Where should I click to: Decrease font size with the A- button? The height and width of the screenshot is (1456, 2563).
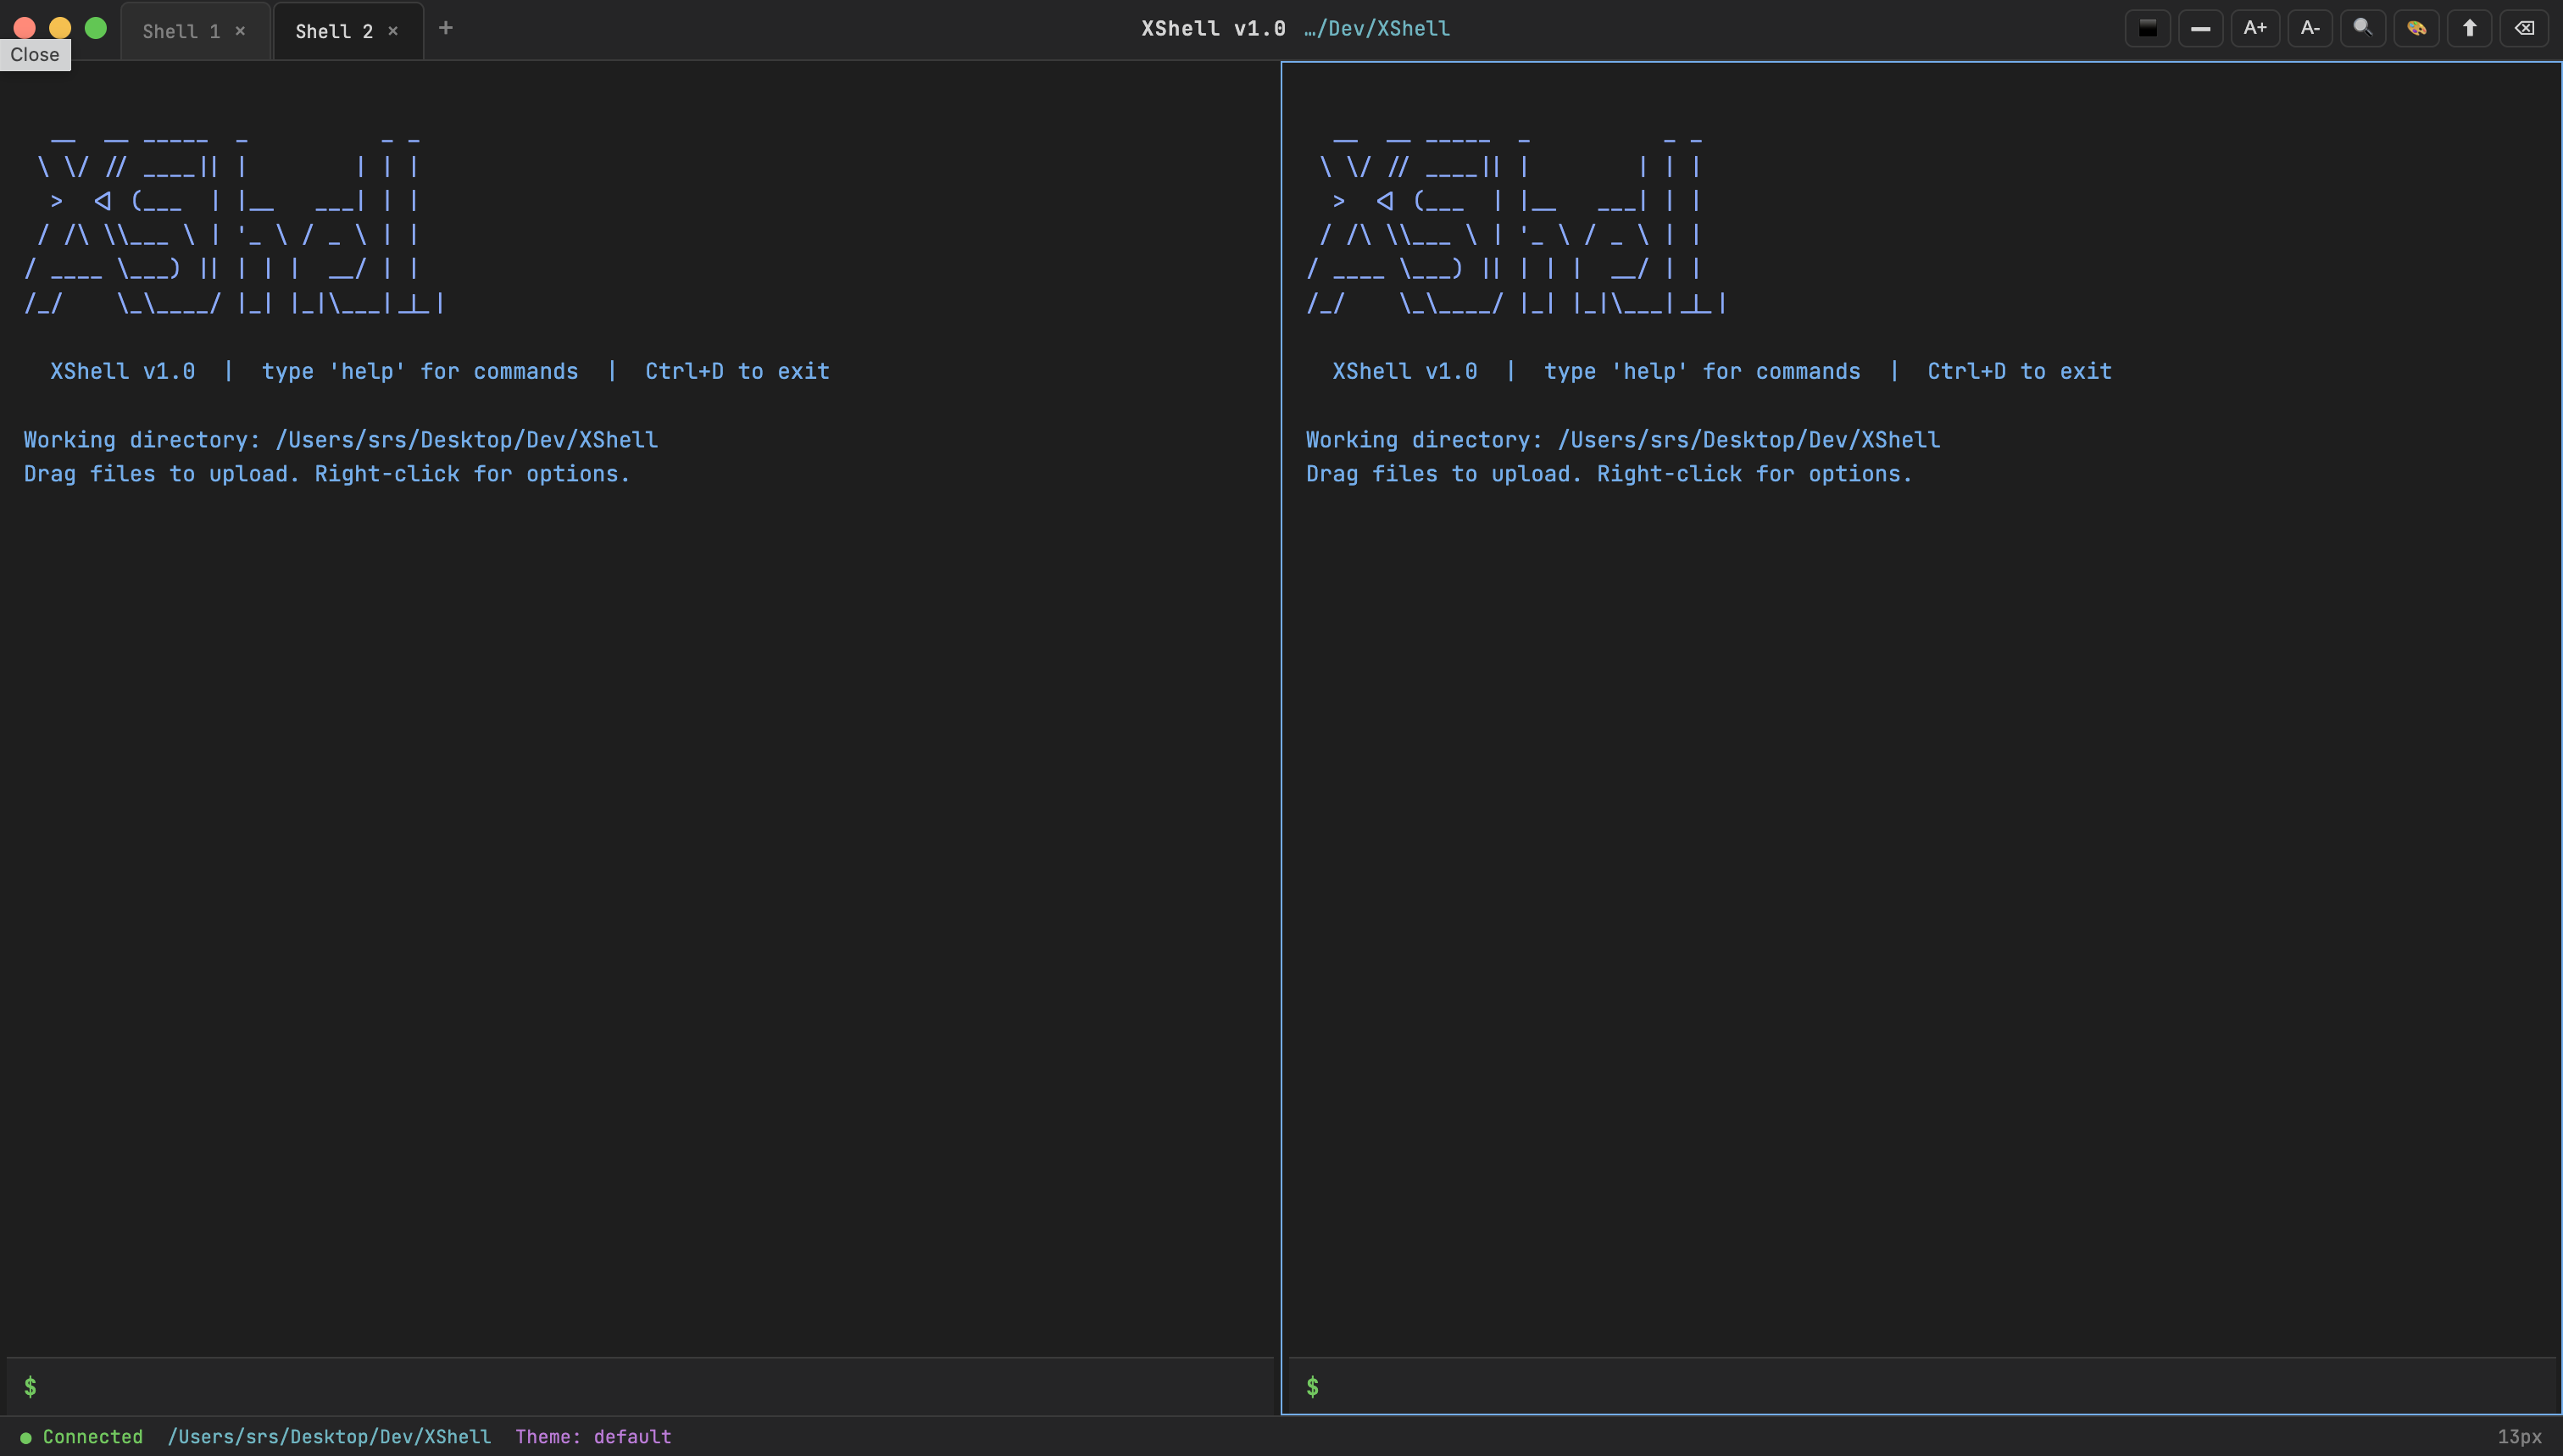point(2310,28)
